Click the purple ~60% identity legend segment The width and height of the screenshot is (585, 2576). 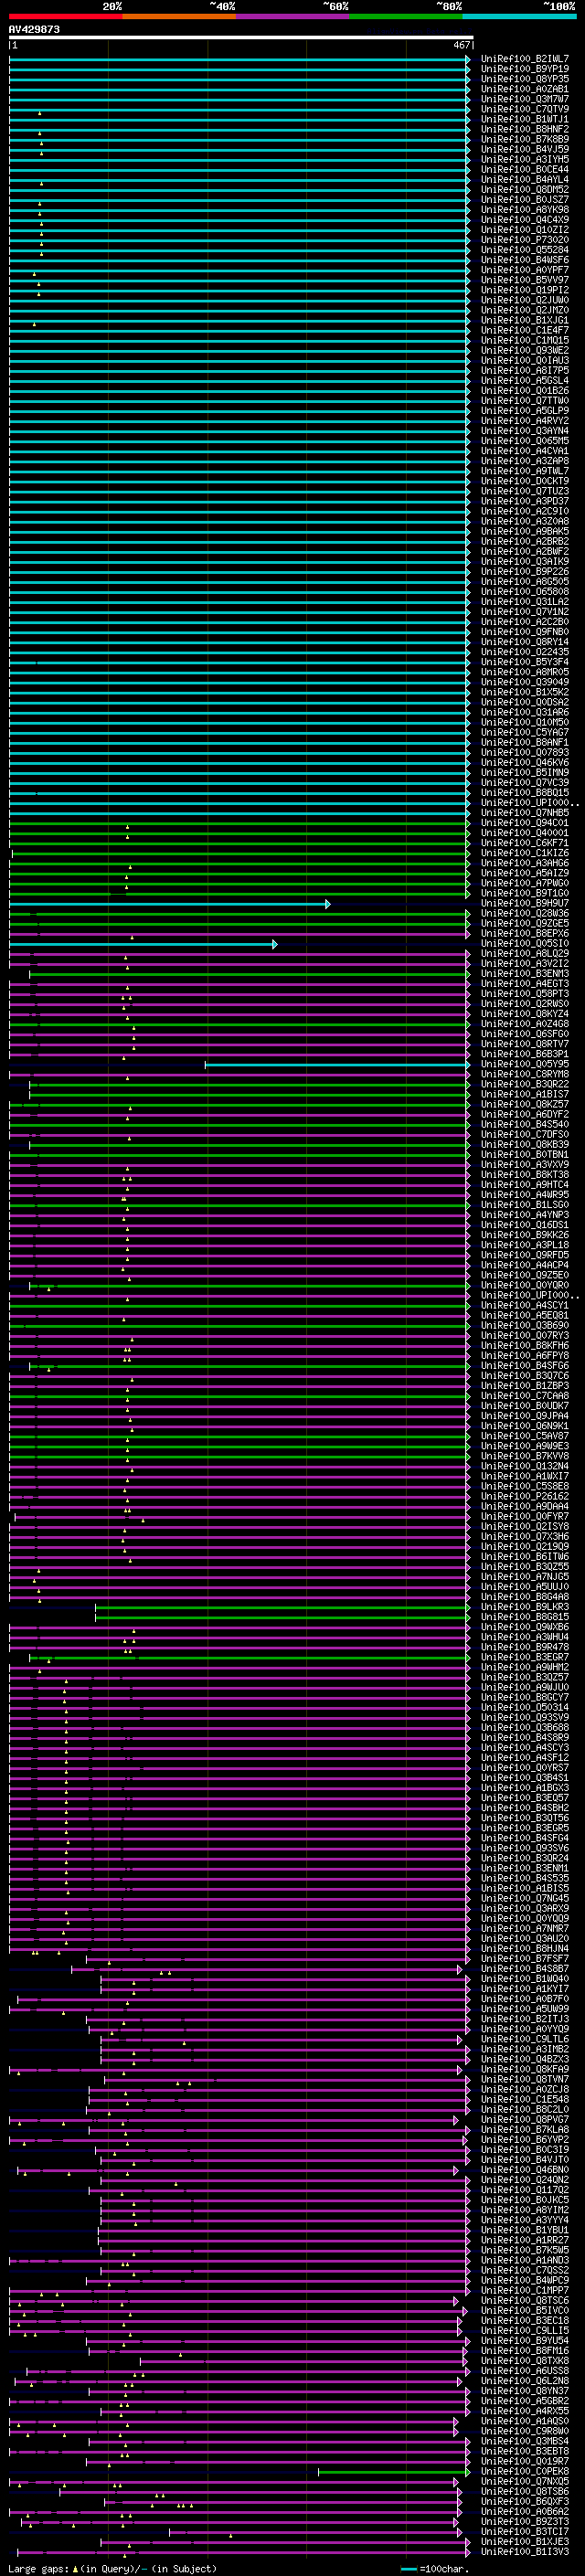tap(293, 16)
